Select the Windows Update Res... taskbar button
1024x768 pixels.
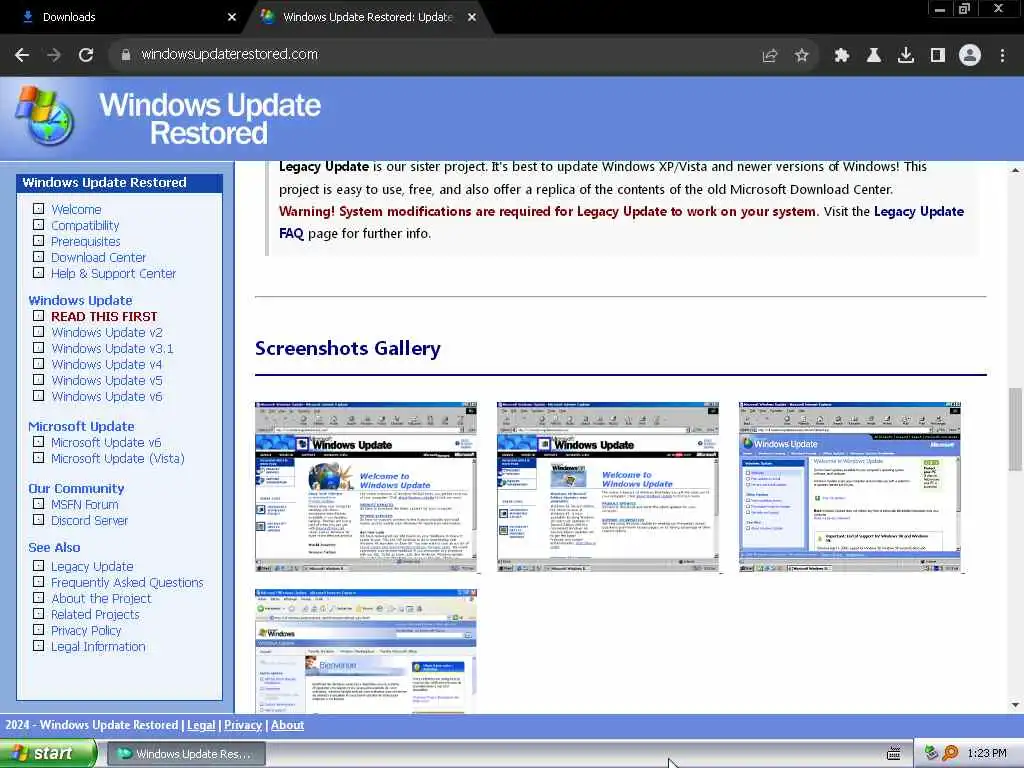click(x=186, y=754)
